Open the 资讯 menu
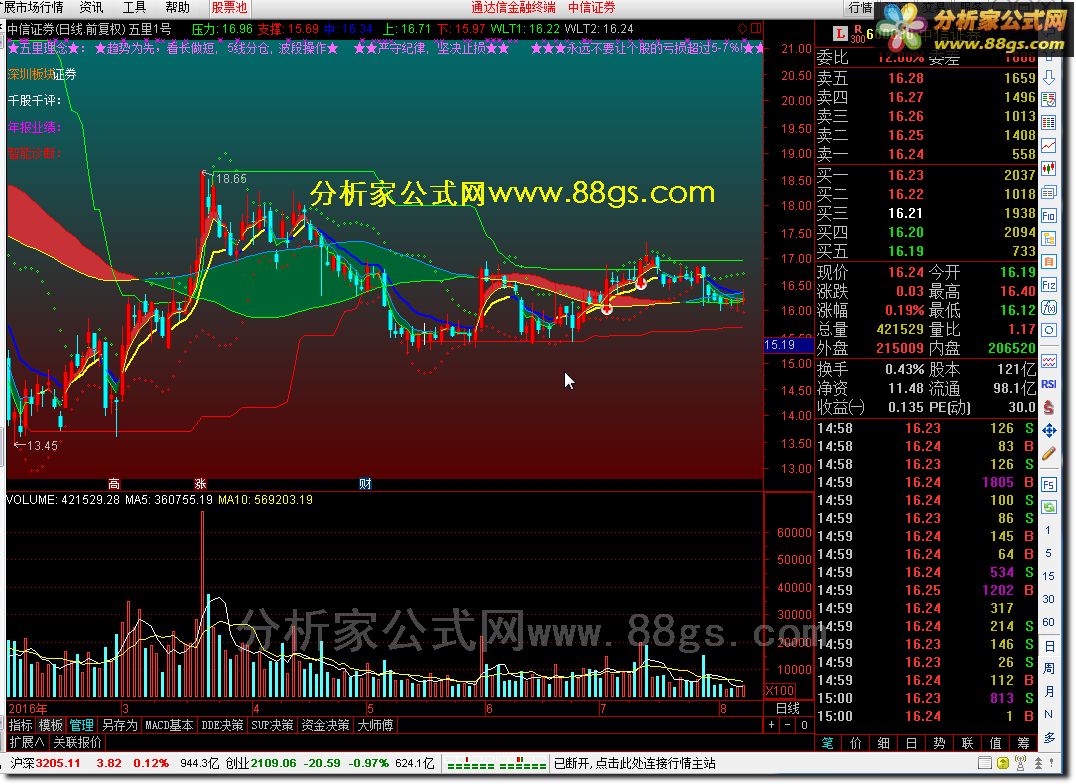Image resolution: width=1076 pixels, height=784 pixels. 91,8
